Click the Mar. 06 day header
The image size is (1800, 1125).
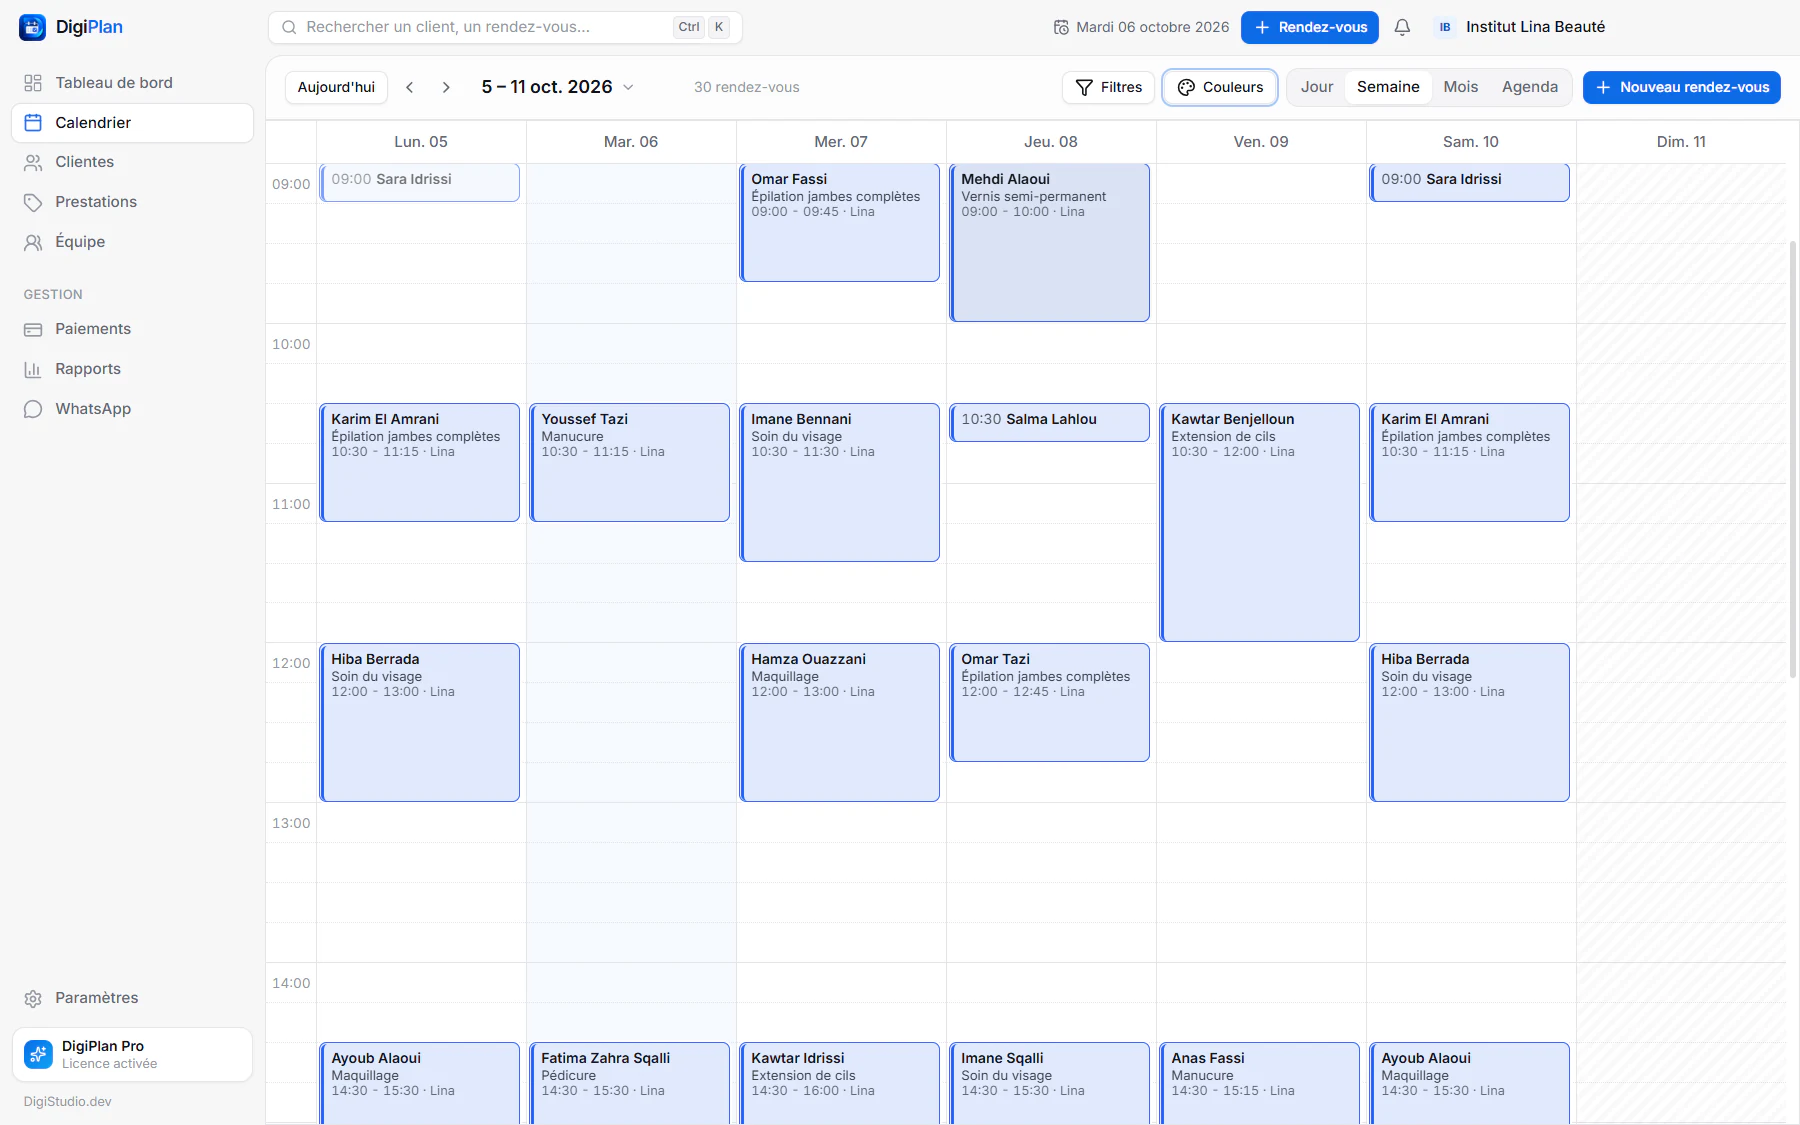(631, 142)
